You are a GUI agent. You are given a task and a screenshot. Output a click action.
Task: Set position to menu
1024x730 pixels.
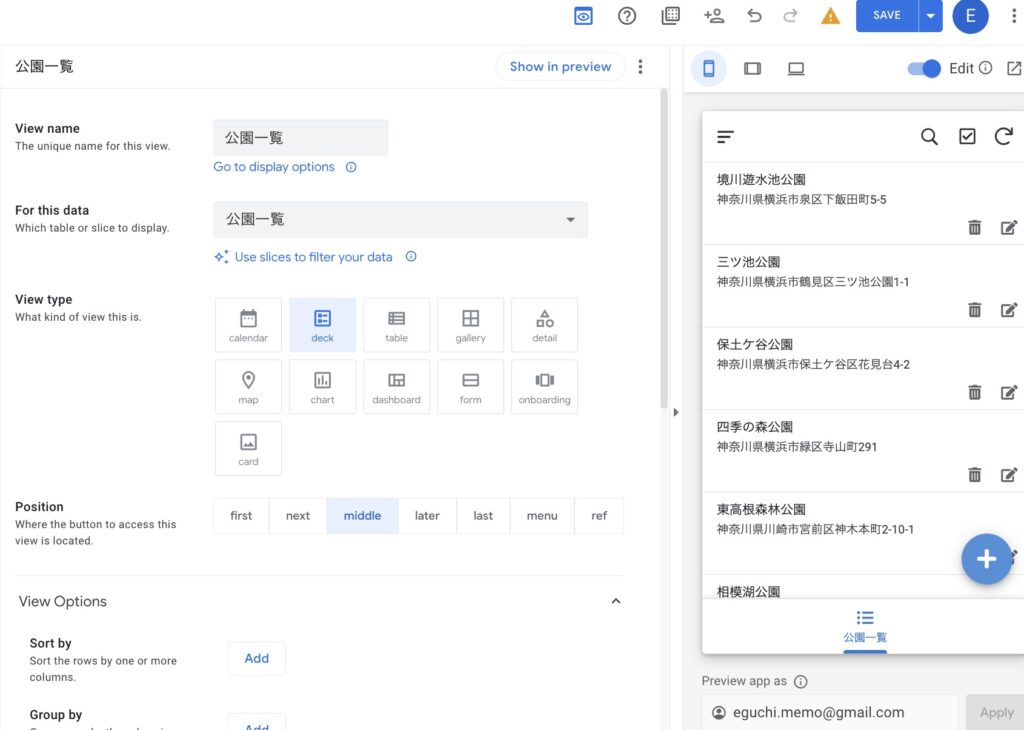coord(541,516)
